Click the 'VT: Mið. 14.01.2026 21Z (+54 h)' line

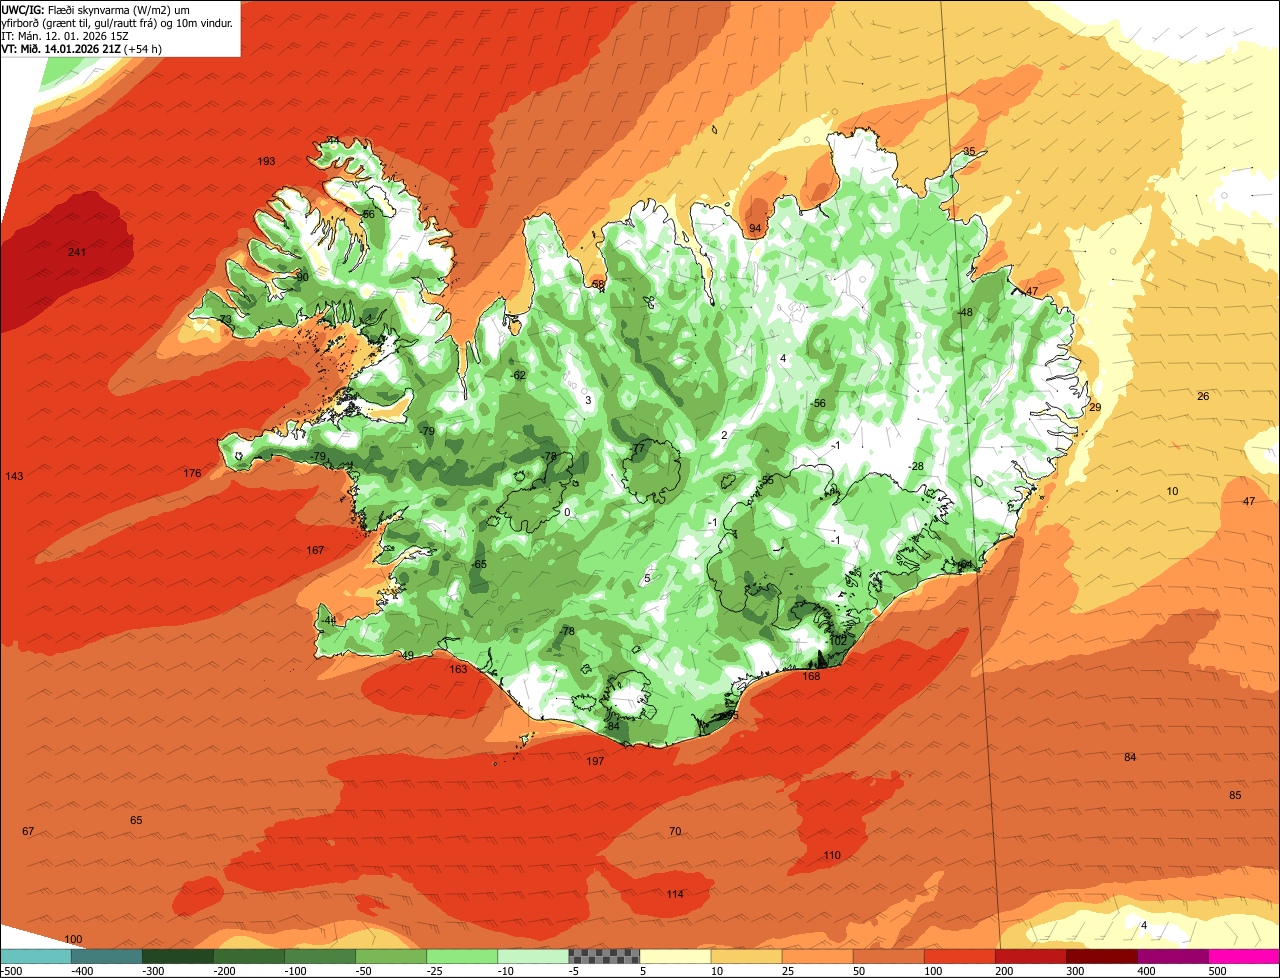(82, 48)
